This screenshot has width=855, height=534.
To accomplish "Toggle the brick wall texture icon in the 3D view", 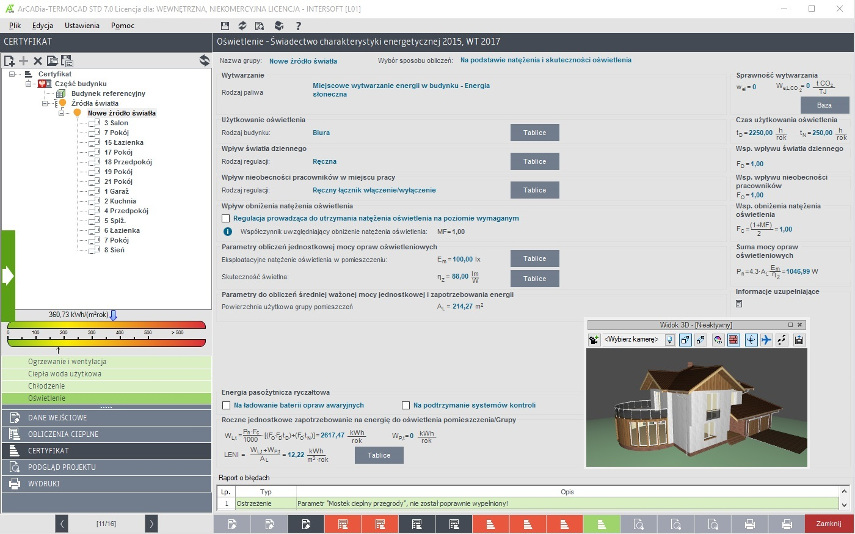I will click(733, 340).
